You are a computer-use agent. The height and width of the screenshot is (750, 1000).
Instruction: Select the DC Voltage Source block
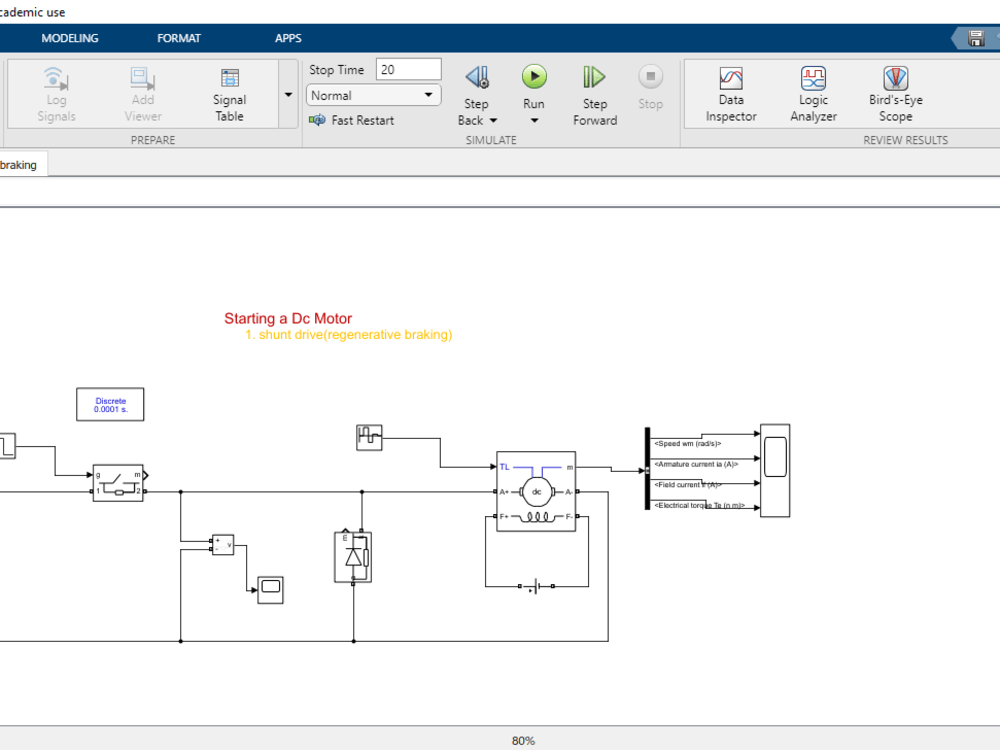536,586
